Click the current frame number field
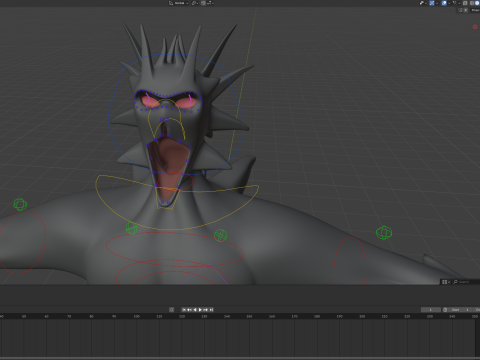The width and height of the screenshot is (480, 360). (x=431, y=310)
